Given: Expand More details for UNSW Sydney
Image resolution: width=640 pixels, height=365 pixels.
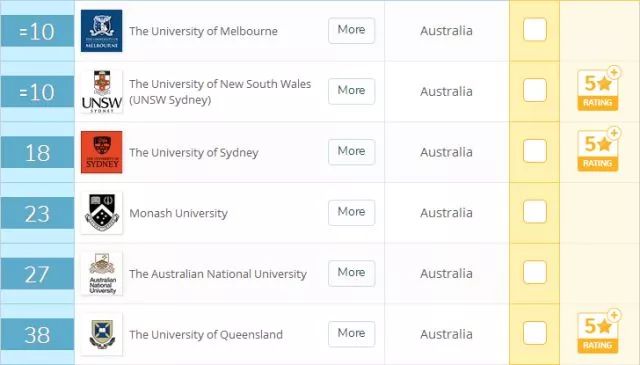Looking at the screenshot, I should [351, 91].
